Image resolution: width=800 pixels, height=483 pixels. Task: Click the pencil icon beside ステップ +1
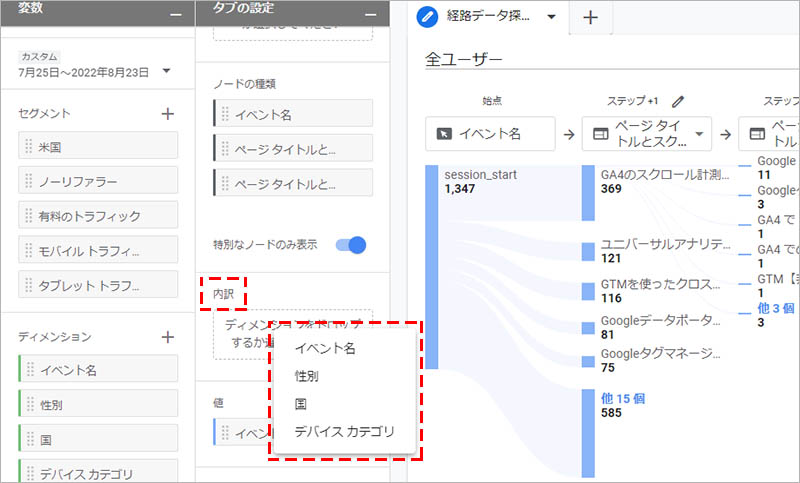[679, 101]
